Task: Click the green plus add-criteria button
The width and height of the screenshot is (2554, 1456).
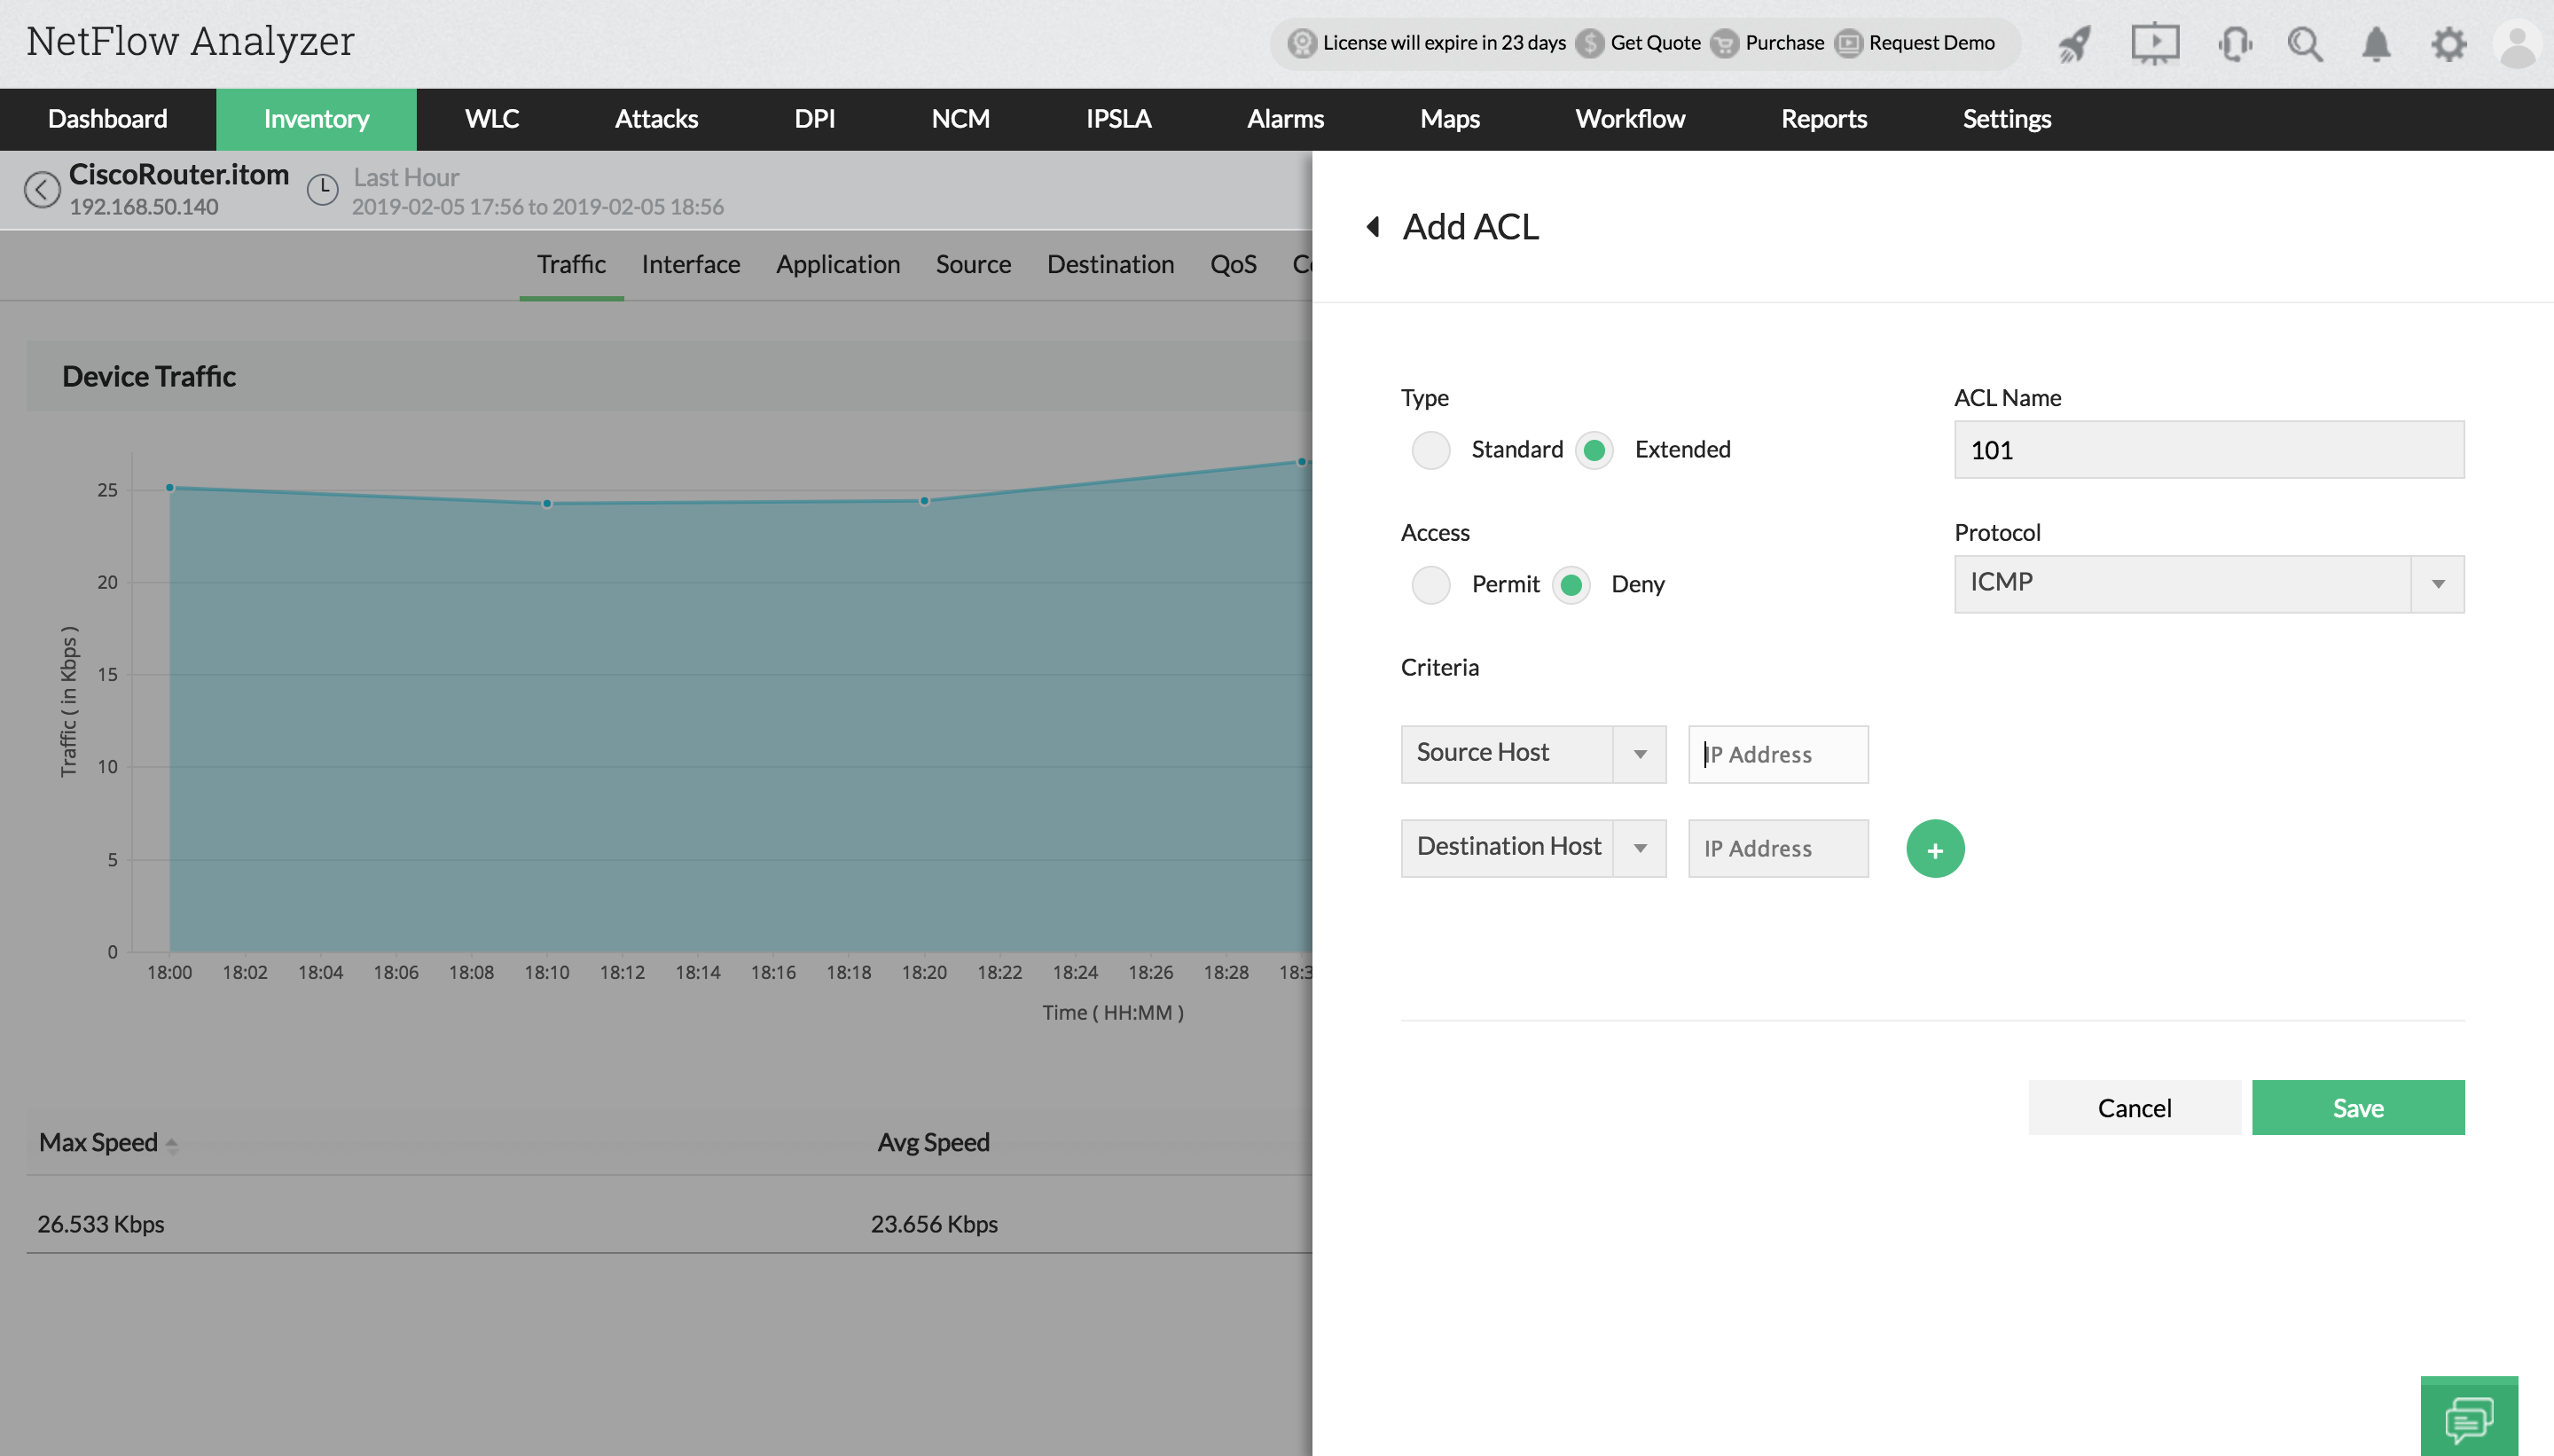Action: pyautogui.click(x=1934, y=849)
